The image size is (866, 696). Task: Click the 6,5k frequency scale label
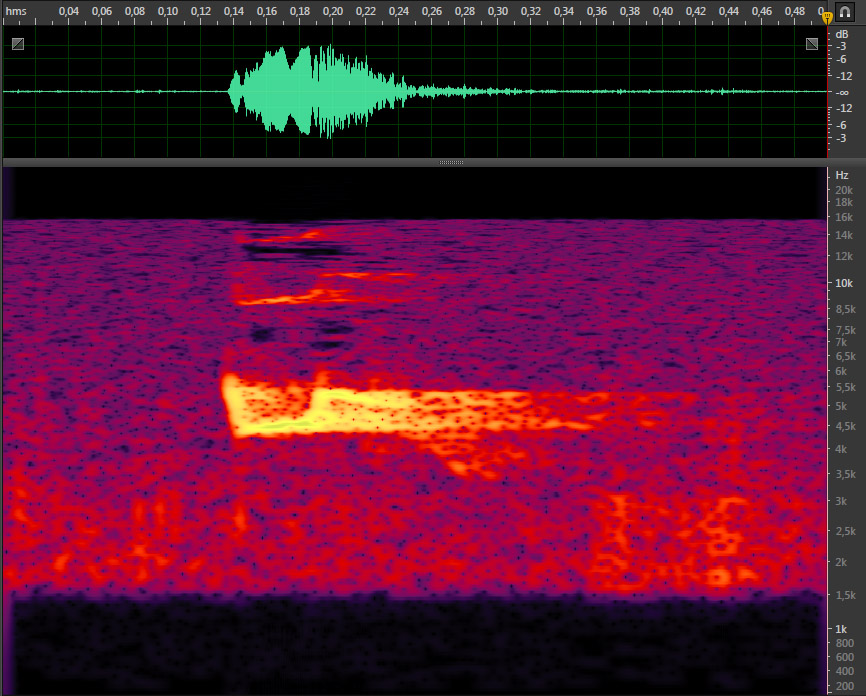tap(846, 356)
